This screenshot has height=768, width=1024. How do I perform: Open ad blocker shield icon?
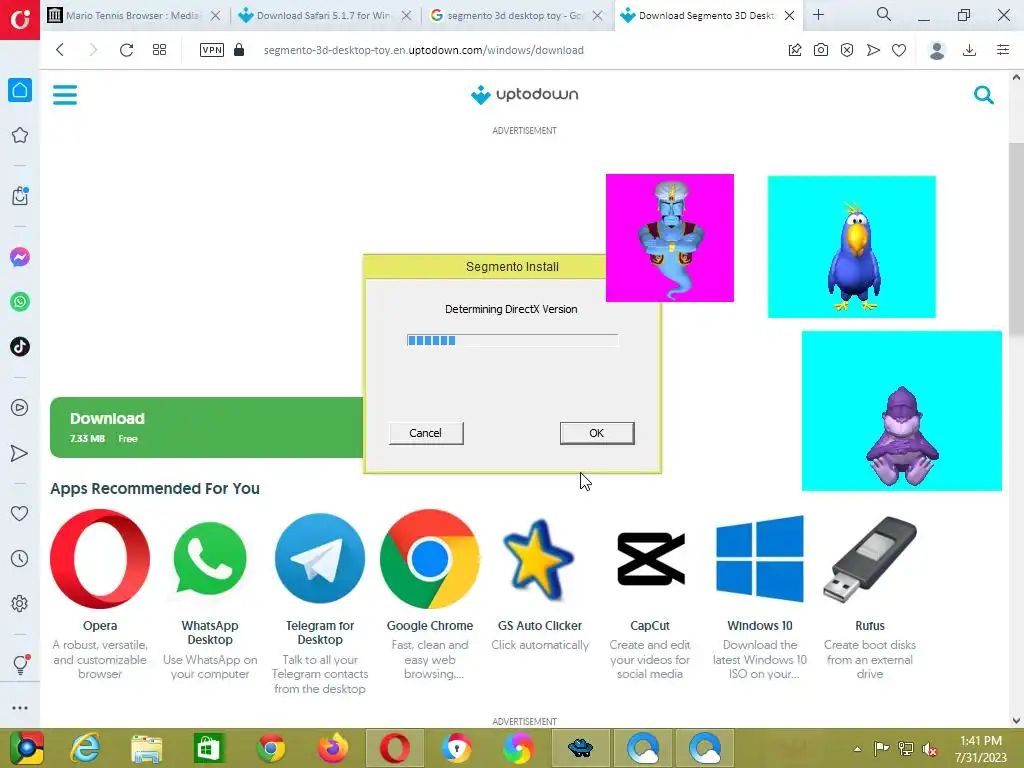(847, 50)
